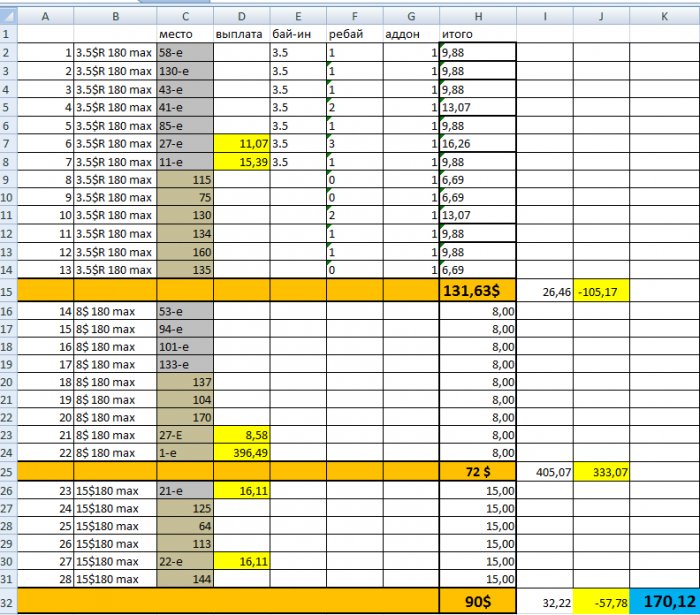Screen dimensions: 700x615
Task: Select the '53-е' place cell
Action: [185, 311]
